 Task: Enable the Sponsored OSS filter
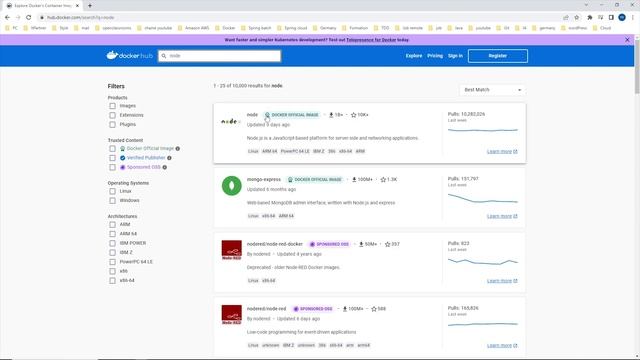click(x=112, y=167)
